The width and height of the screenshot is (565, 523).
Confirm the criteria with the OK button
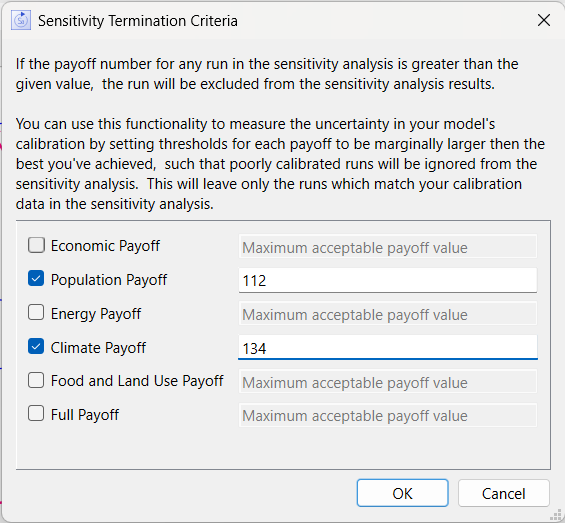402,493
